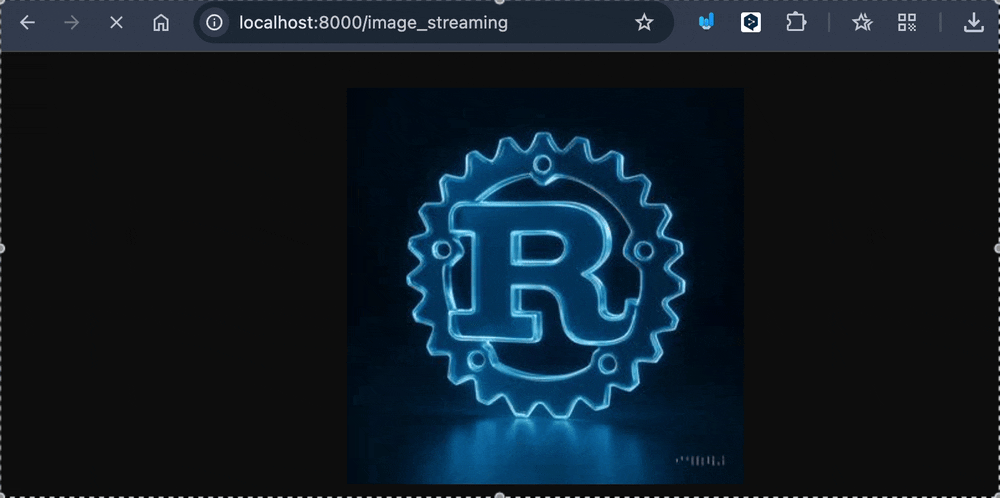Viewport: 1000px width, 498px height.
Task: Open the white square extension icon
Action: [x=751, y=23]
